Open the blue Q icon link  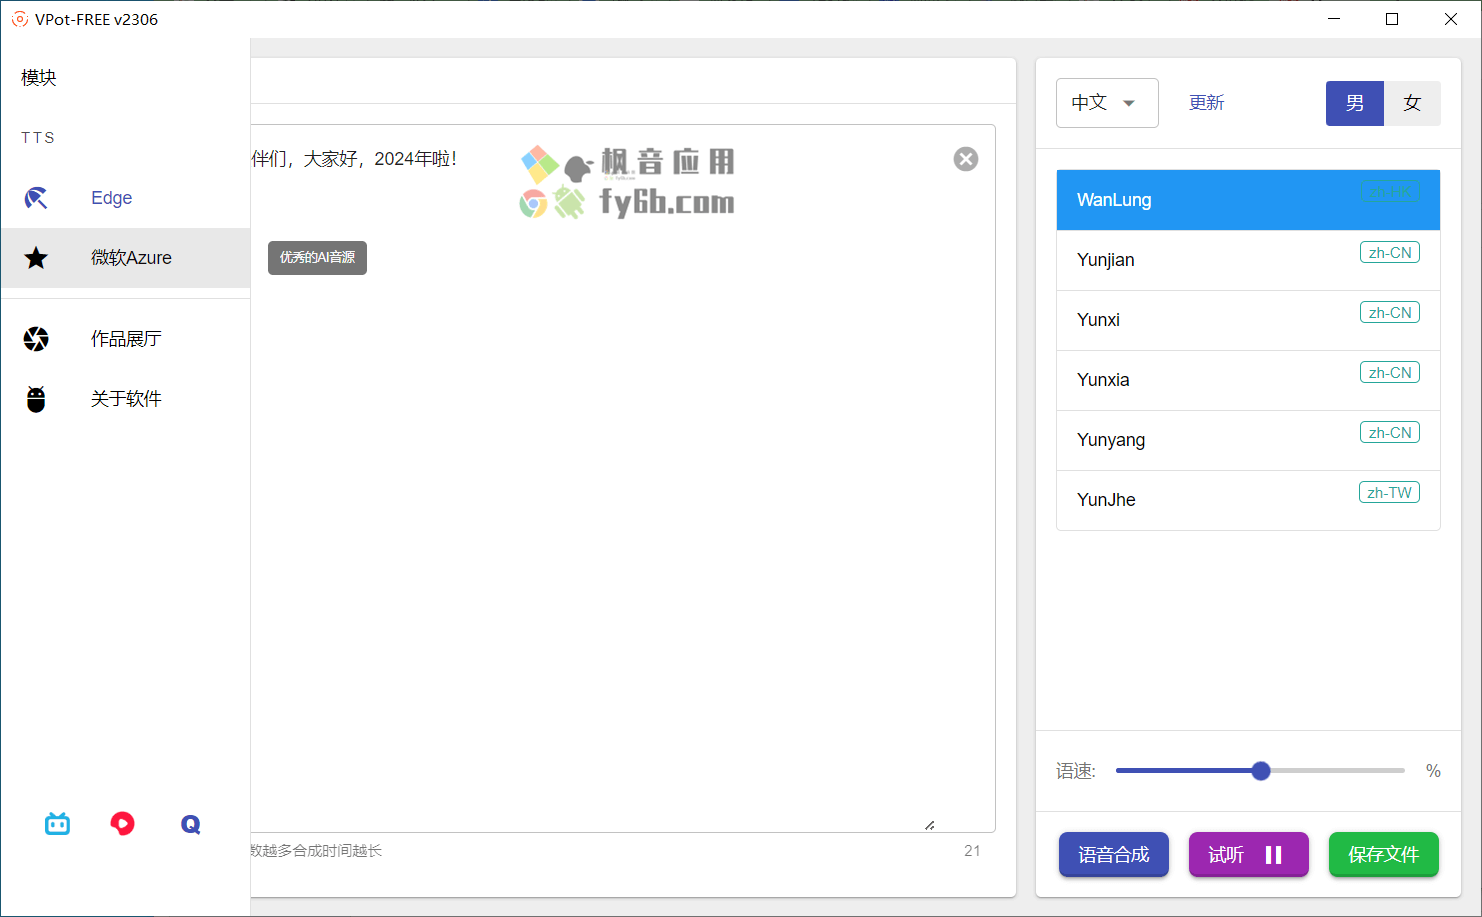(191, 824)
